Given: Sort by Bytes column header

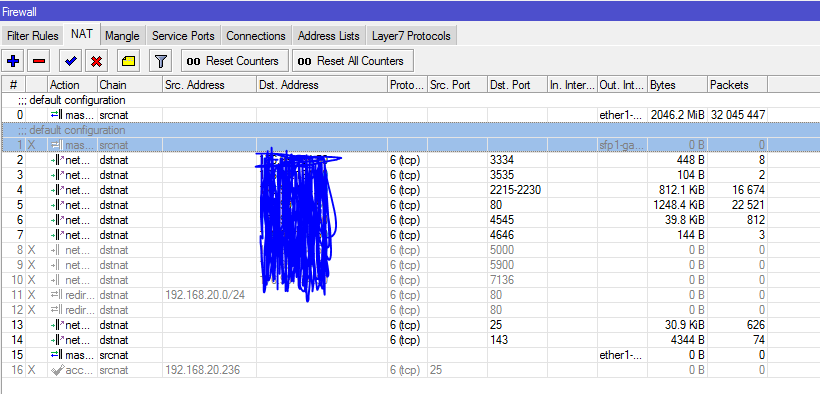Looking at the screenshot, I should 677,85.
